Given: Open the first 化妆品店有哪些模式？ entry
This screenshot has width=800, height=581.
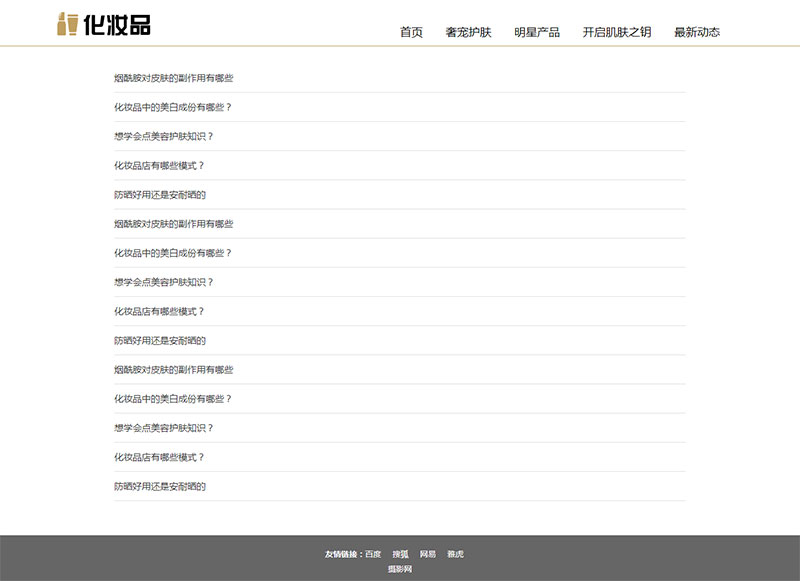Looking at the screenshot, I should [159, 165].
